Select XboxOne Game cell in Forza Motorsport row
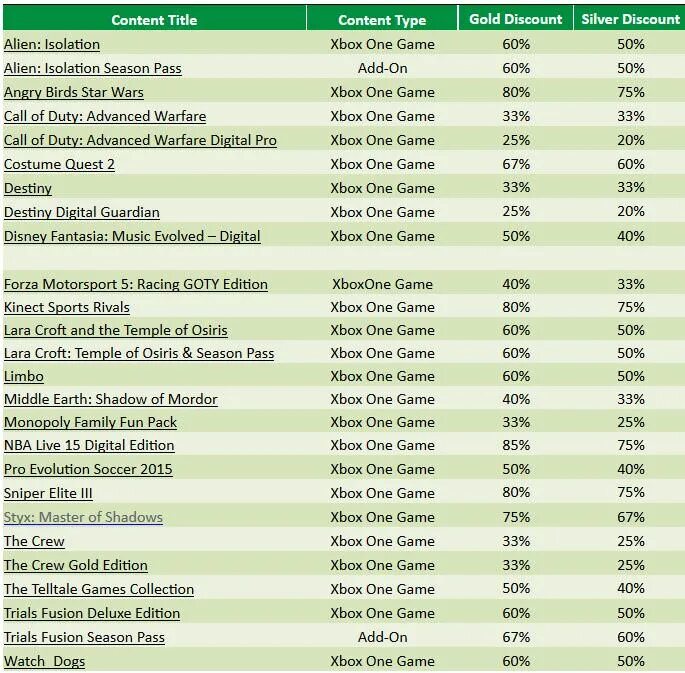Screen dimensions: 685x673 (x=382, y=284)
